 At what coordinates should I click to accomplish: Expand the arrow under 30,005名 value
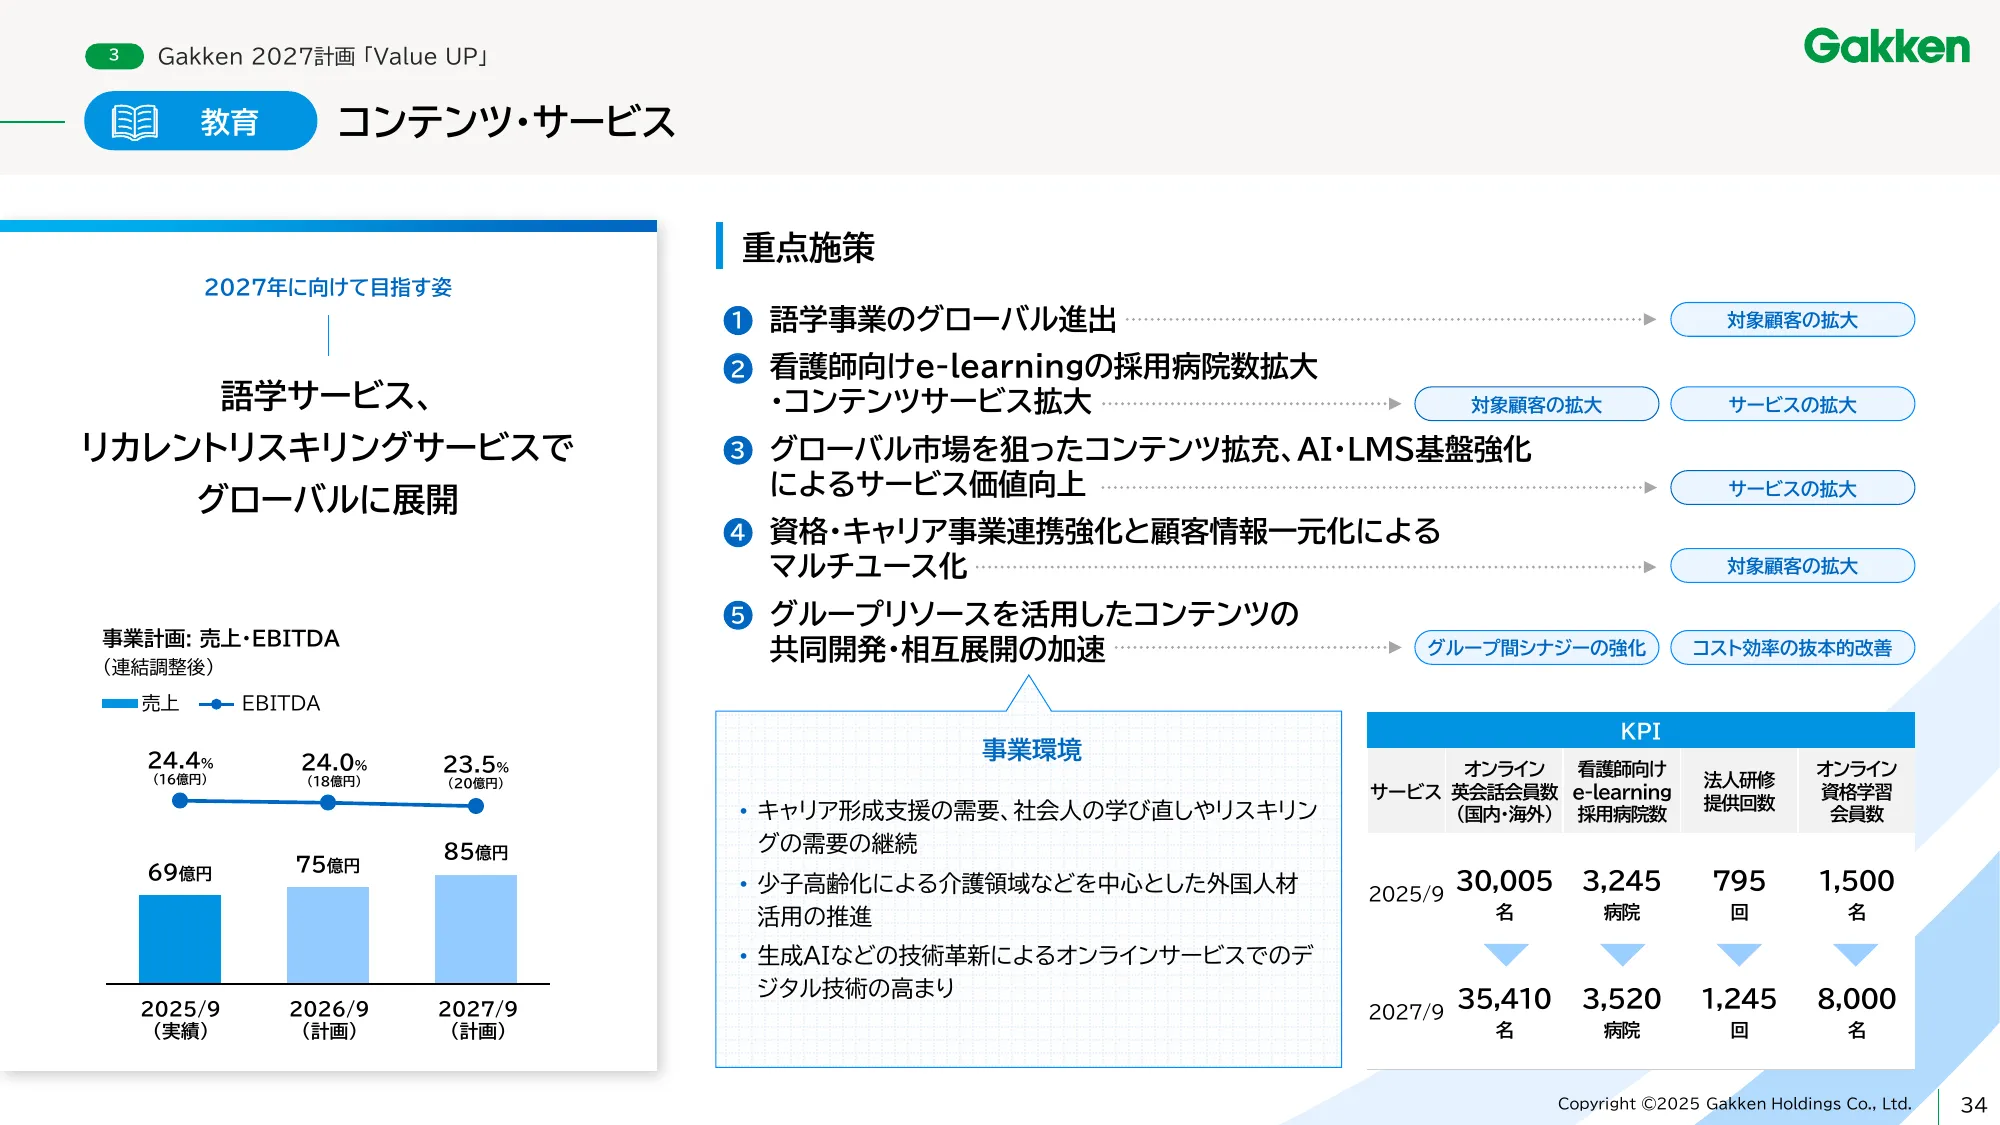click(x=1504, y=952)
